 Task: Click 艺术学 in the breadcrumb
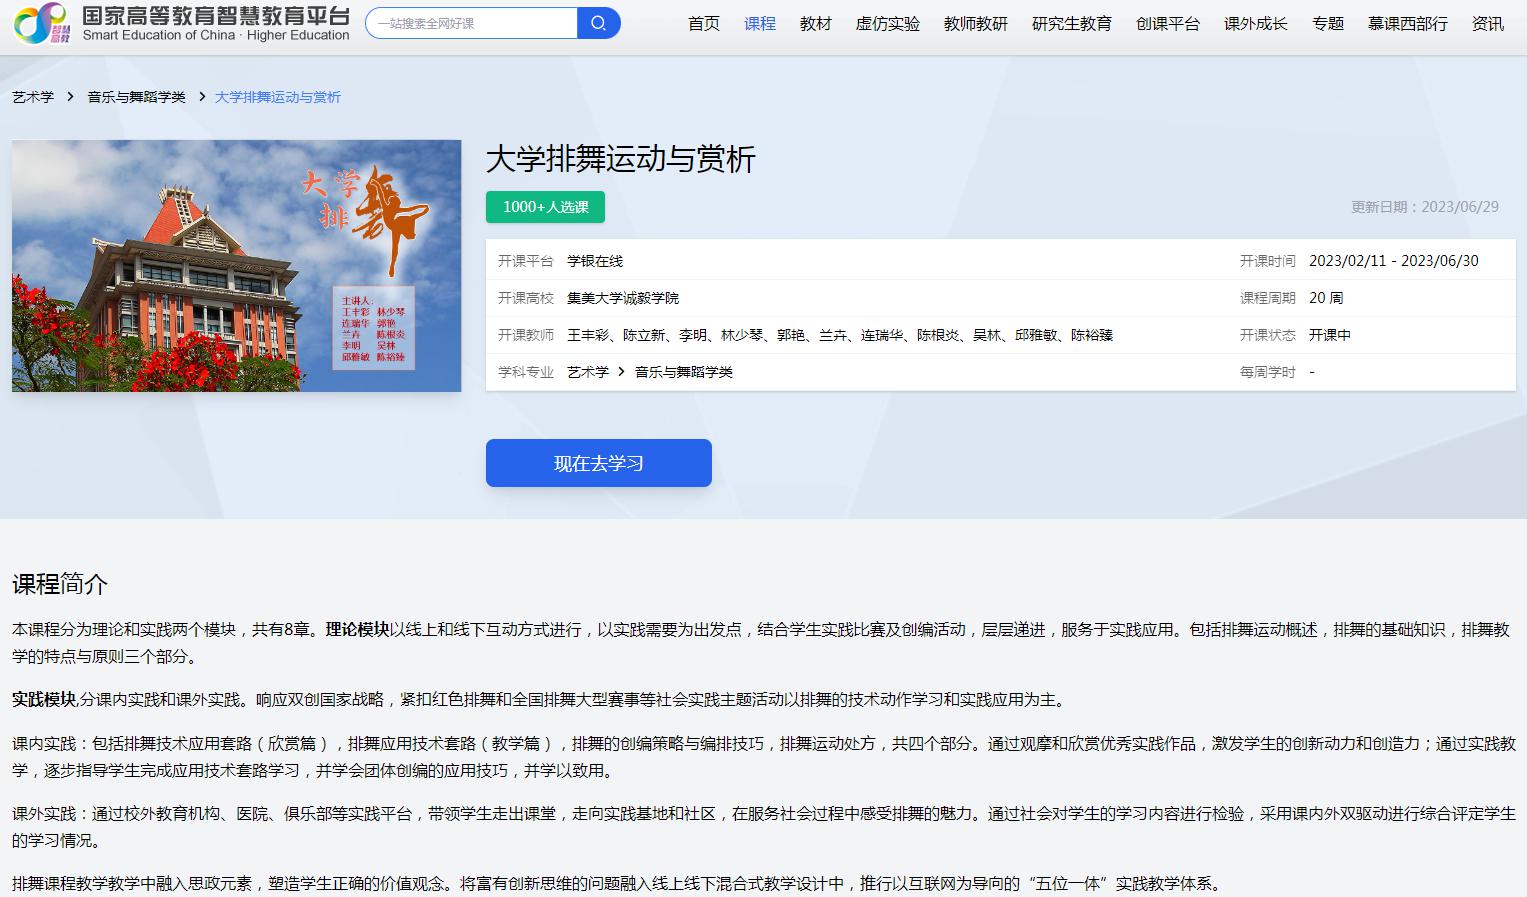pyautogui.click(x=33, y=97)
